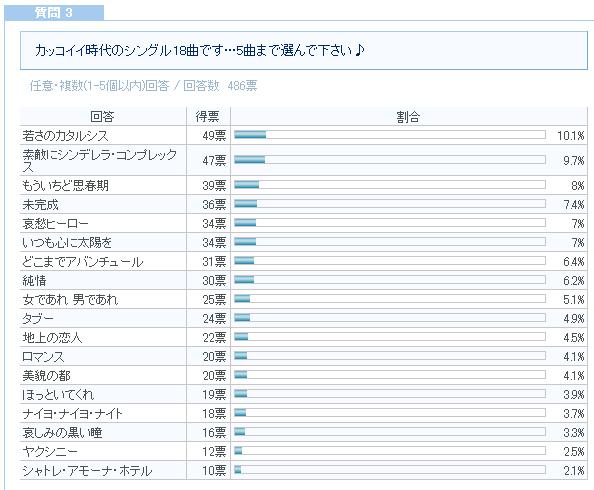Select the いつも心に太陽を answer label
594x490 pixels.
pos(67,243)
